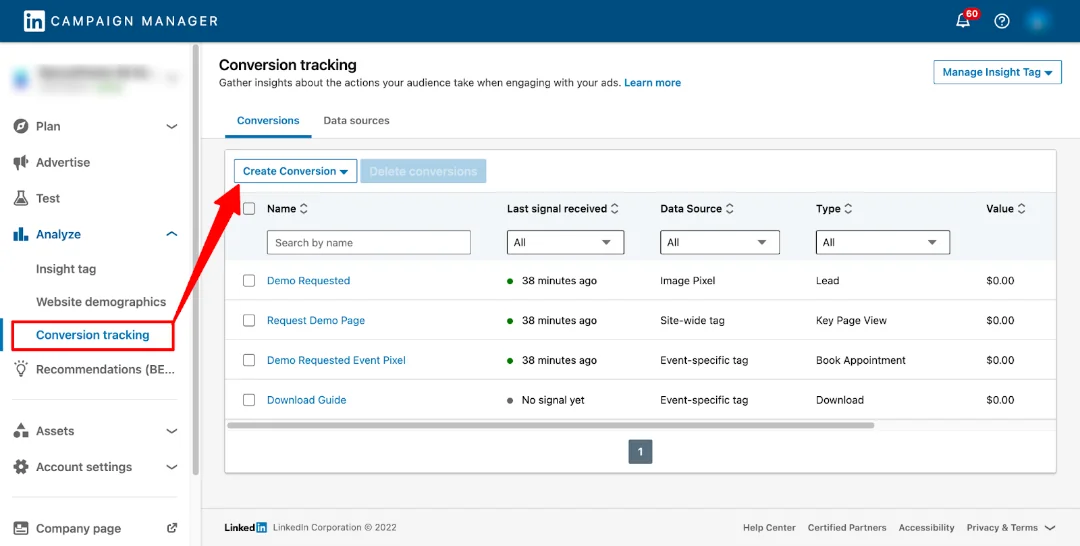The height and width of the screenshot is (546, 1080).
Task: Click the Certified Partners footer link
Action: (847, 528)
